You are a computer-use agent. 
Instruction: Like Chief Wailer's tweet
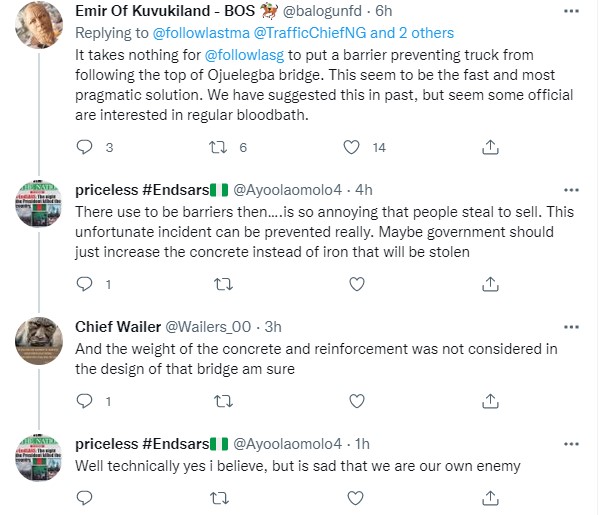352,400
